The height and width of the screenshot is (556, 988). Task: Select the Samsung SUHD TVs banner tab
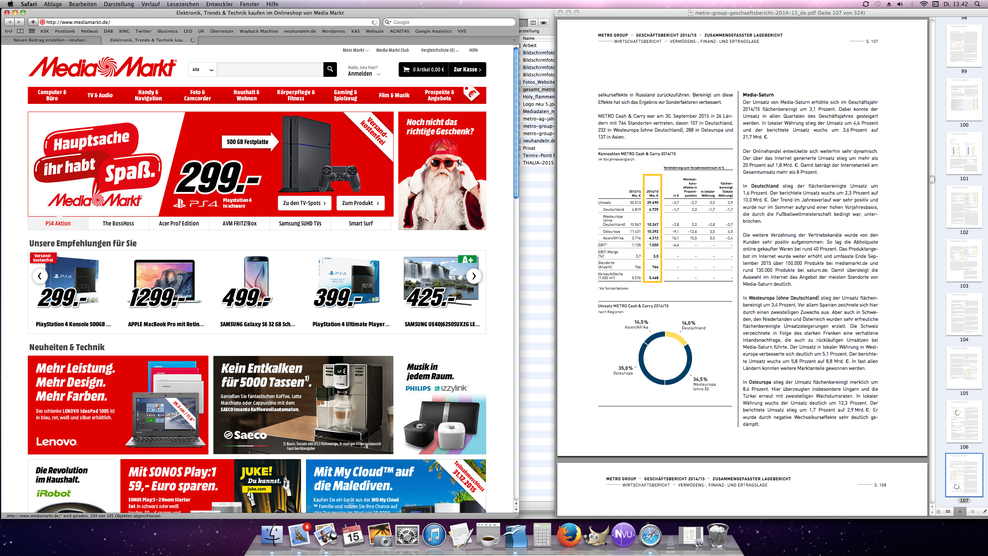[300, 223]
